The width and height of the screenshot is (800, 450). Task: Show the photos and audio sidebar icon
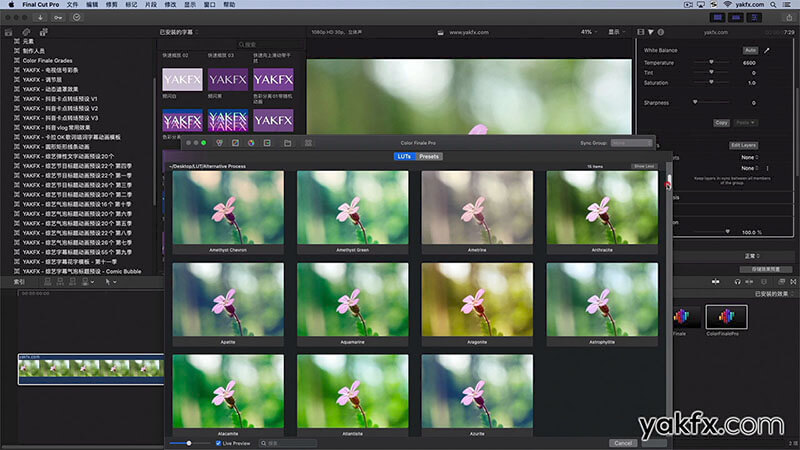point(26,32)
